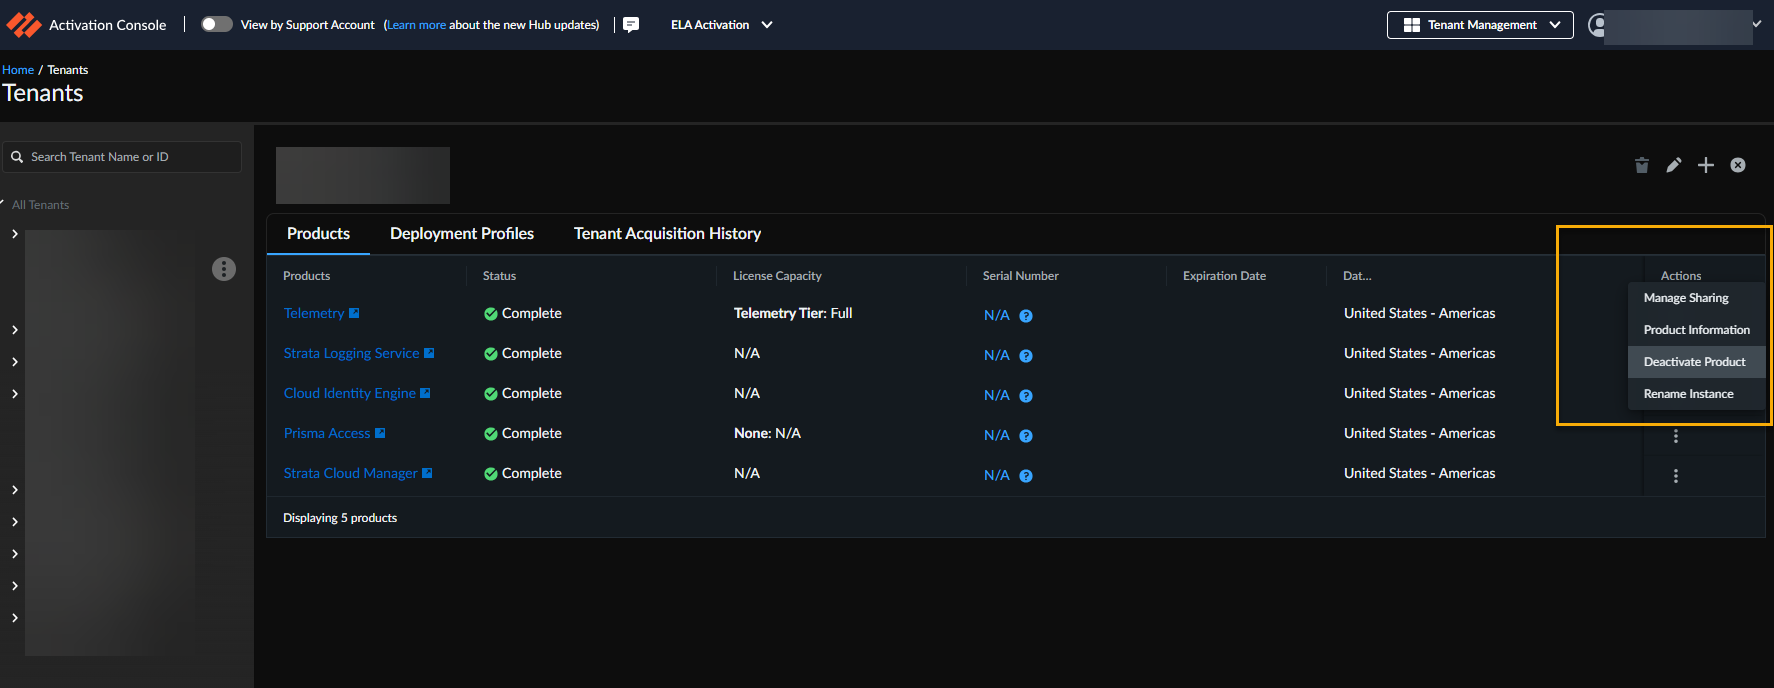The image size is (1774, 688).
Task: Click the delete tenant trash icon
Action: click(1641, 165)
